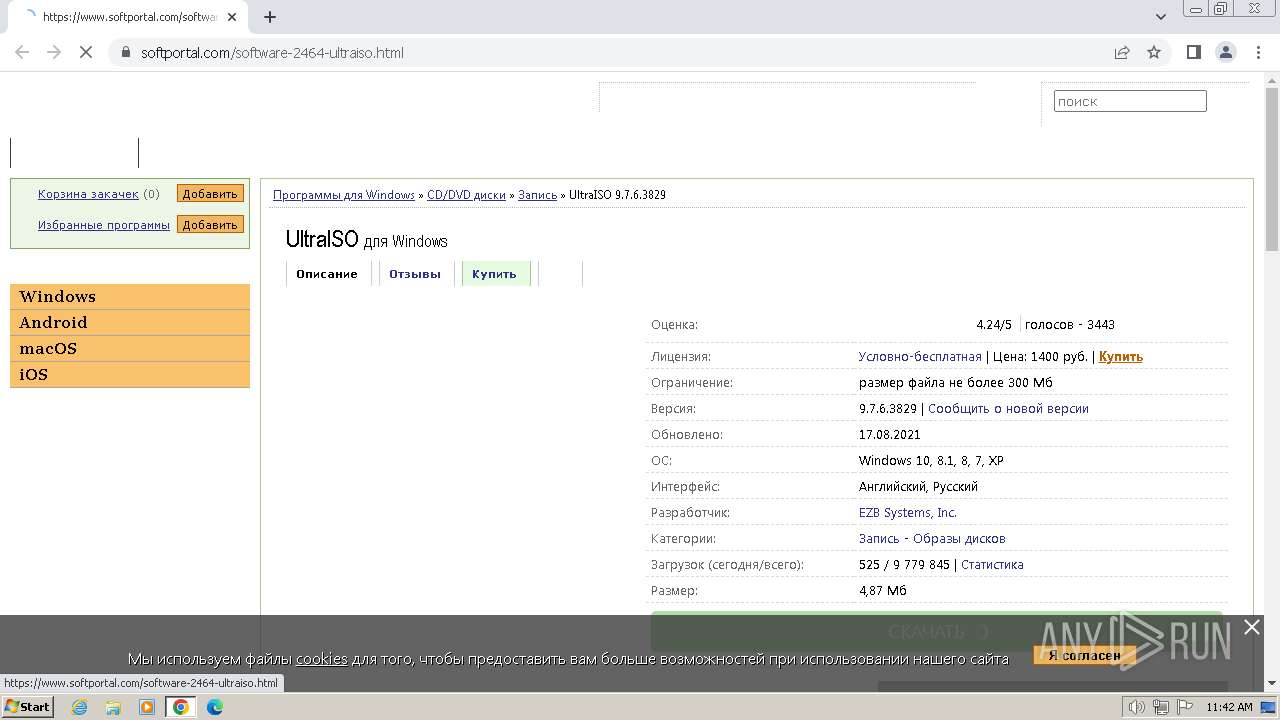Viewport: 1280px width, 720px height.
Task: Open Chrome three-dot menu
Action: (1257, 52)
